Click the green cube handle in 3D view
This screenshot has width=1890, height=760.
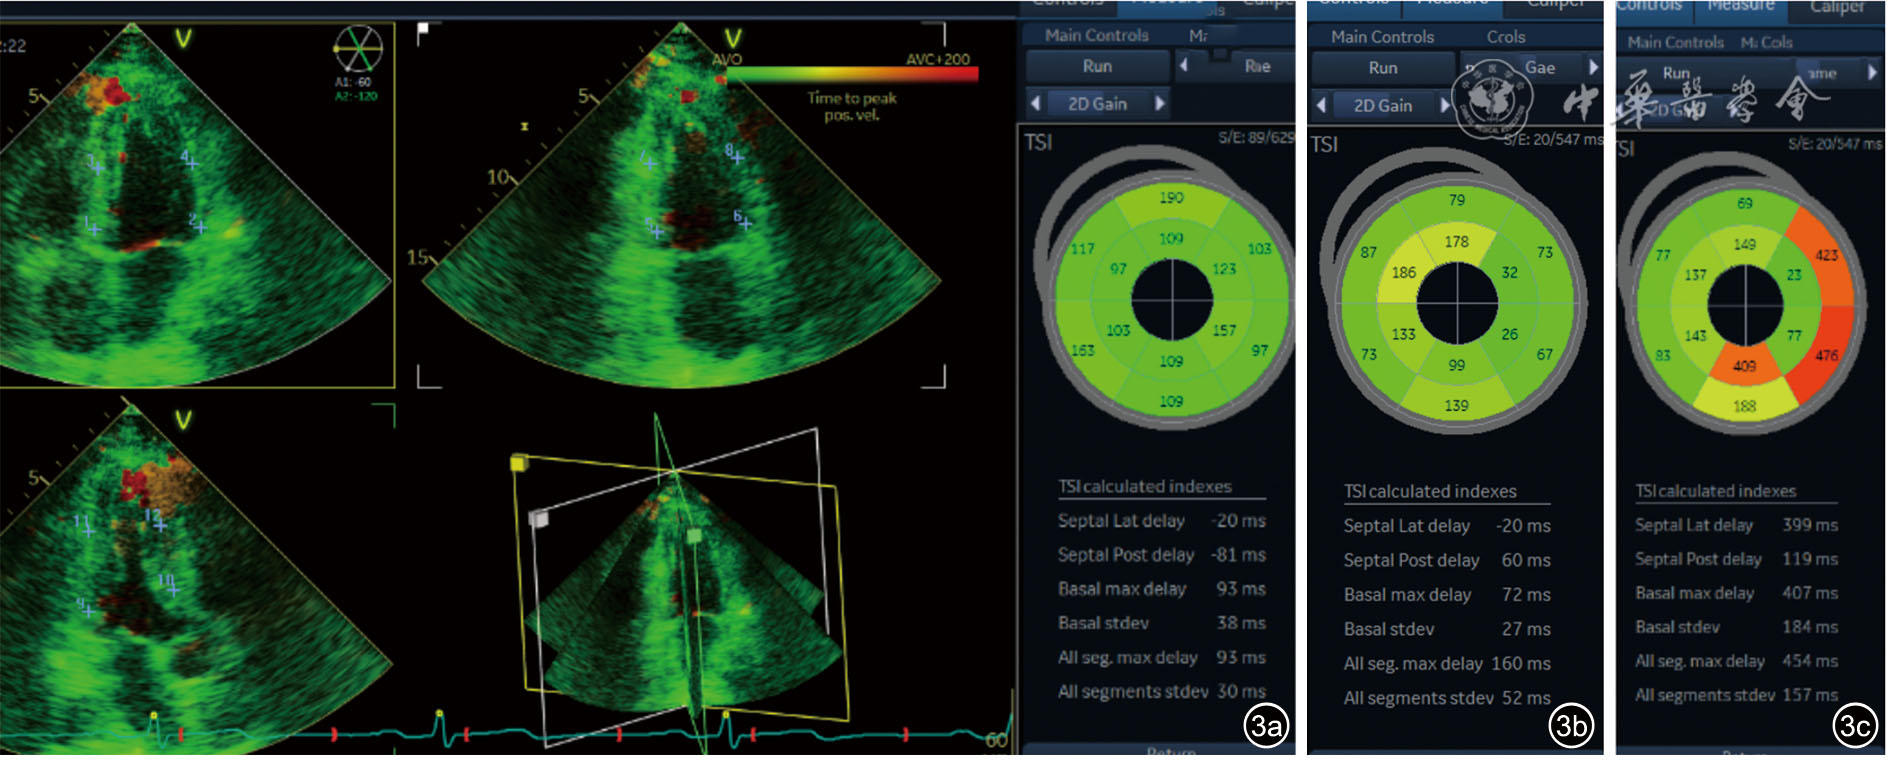tap(694, 537)
